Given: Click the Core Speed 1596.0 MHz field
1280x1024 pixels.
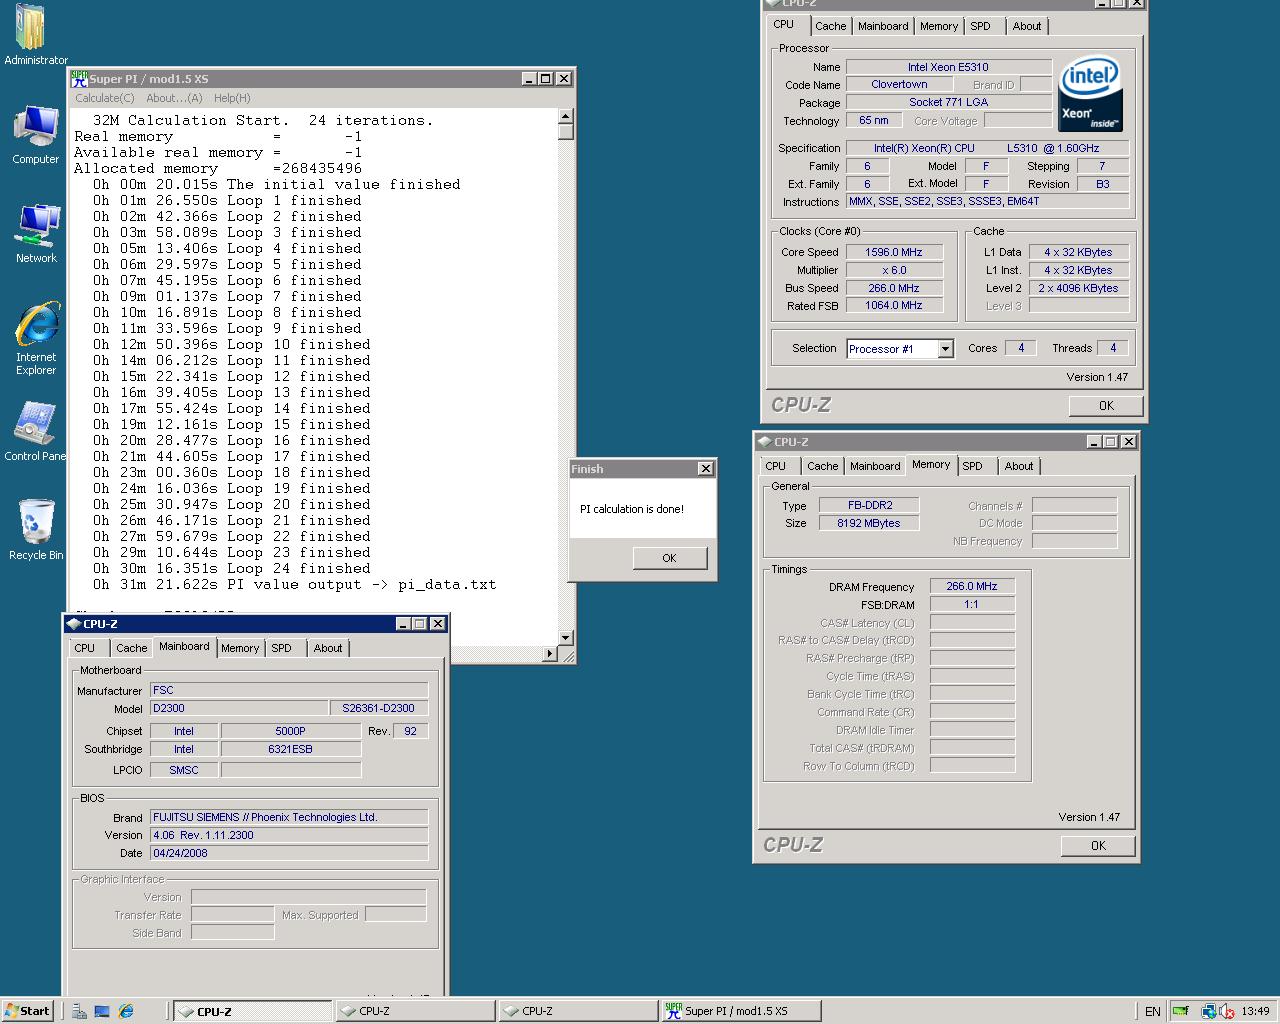Looking at the screenshot, I should pos(894,252).
